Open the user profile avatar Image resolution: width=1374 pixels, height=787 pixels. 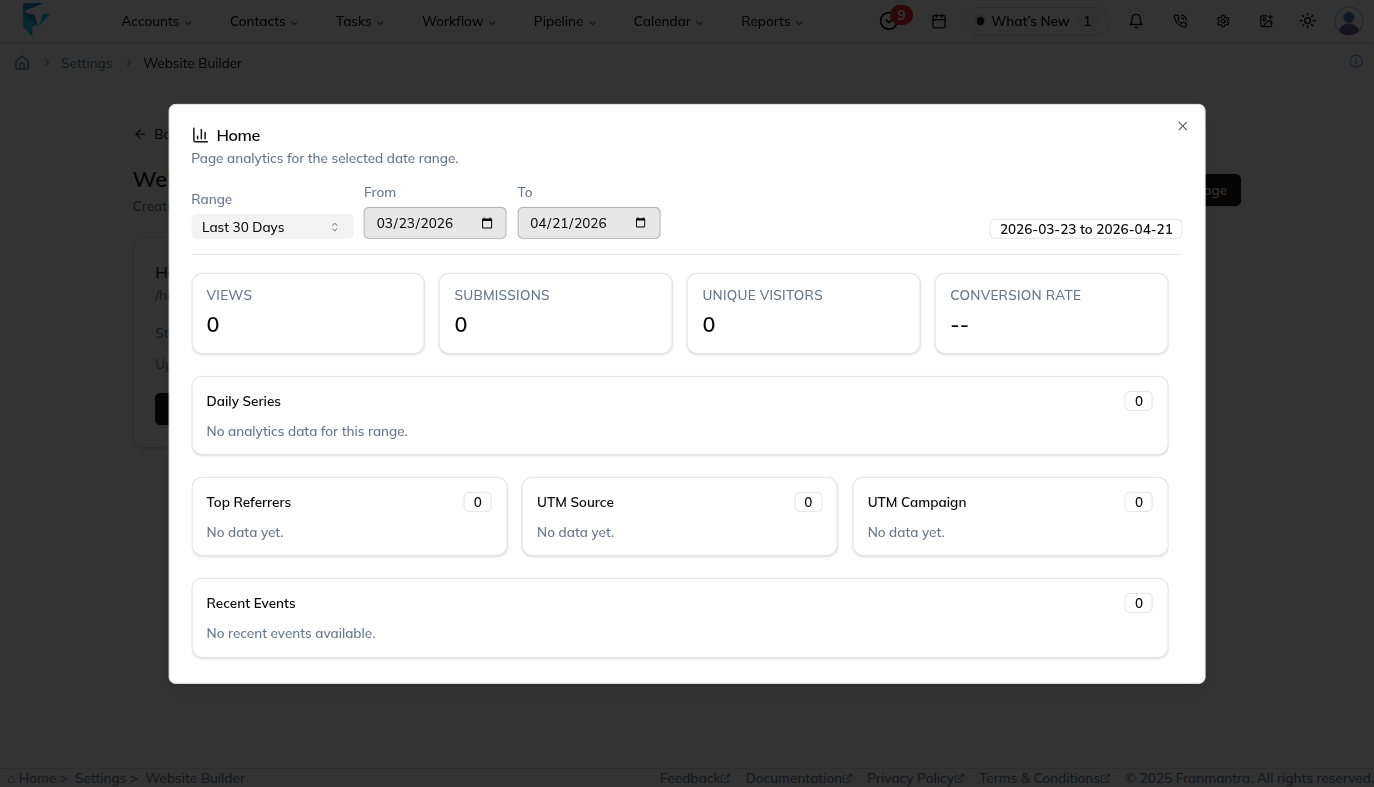click(x=1349, y=21)
